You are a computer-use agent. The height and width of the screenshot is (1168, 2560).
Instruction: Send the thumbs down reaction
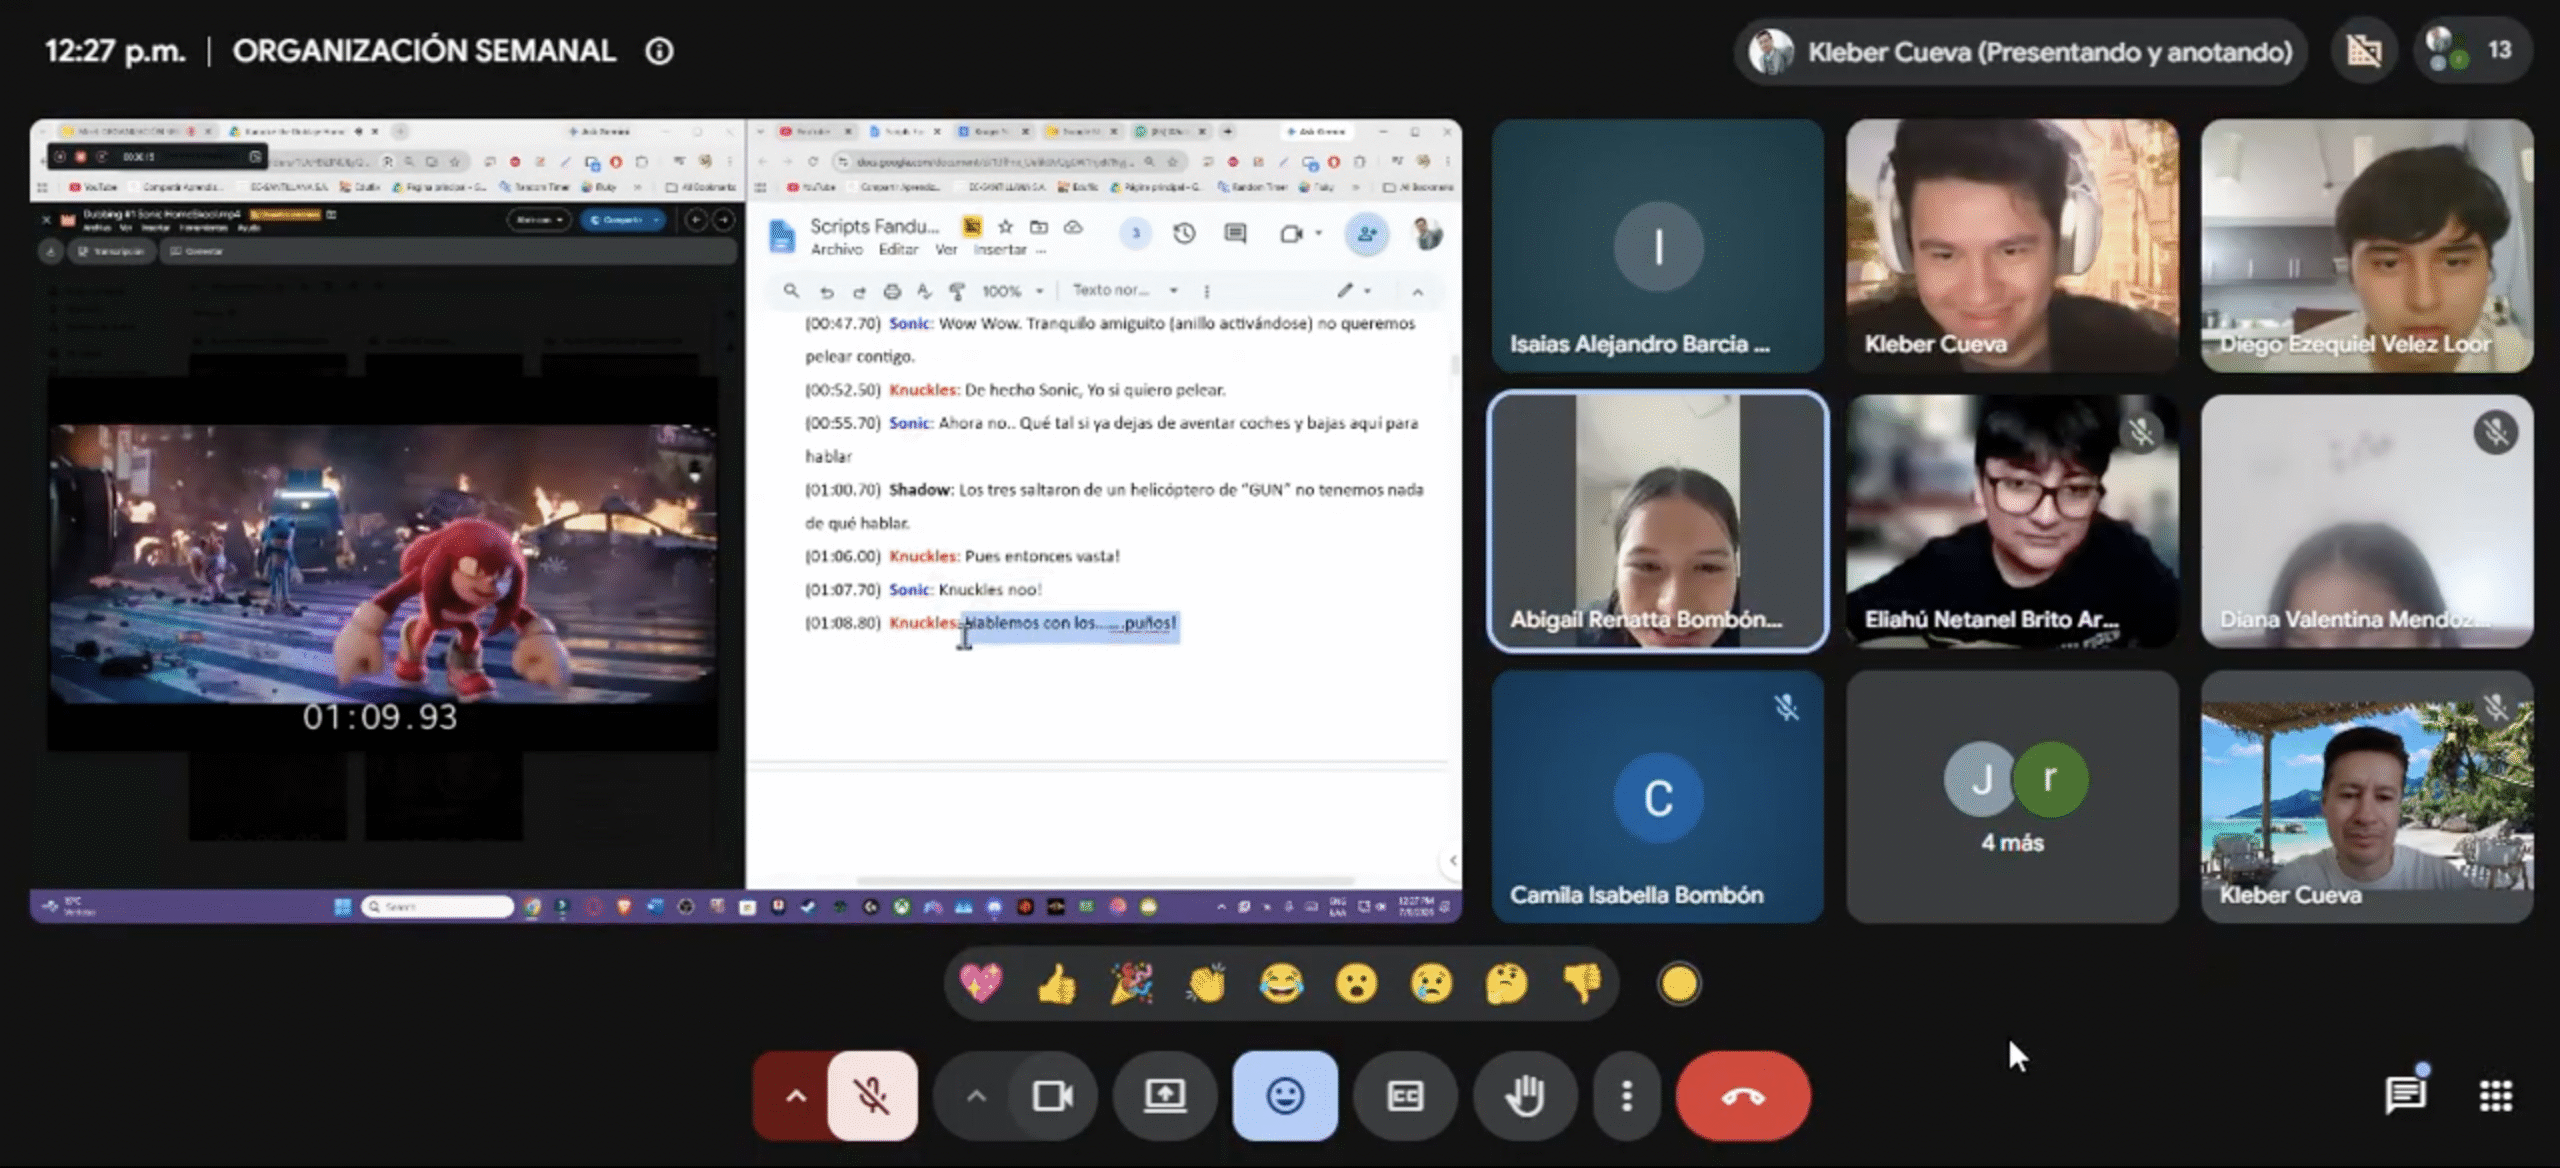coord(1582,984)
